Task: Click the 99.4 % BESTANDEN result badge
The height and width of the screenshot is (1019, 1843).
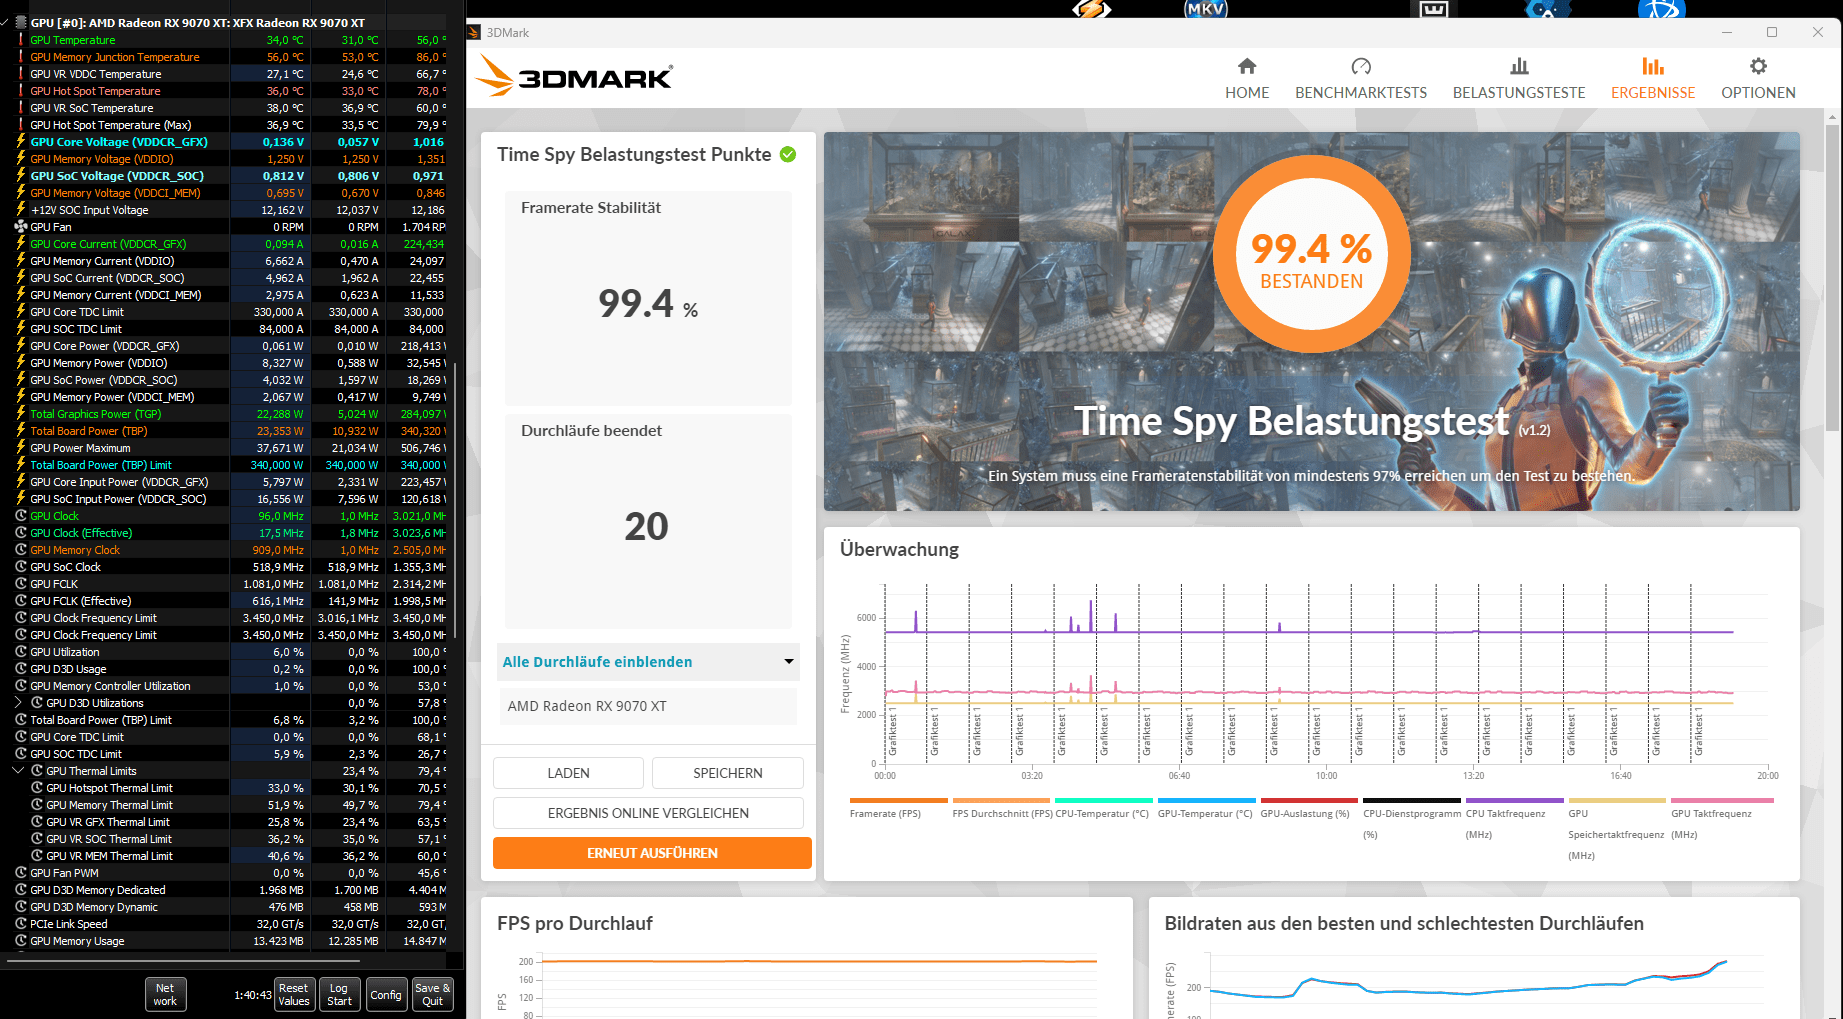Action: click(1311, 255)
